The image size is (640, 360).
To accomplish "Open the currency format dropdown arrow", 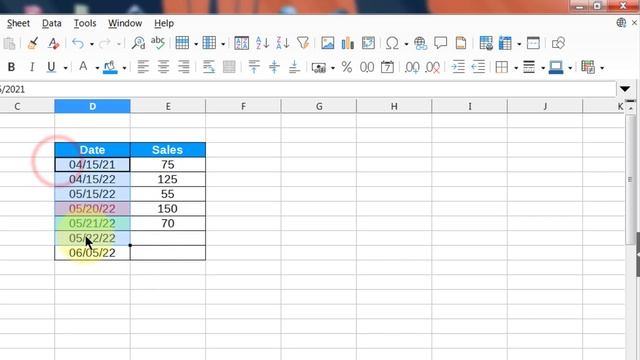I will [x=333, y=68].
